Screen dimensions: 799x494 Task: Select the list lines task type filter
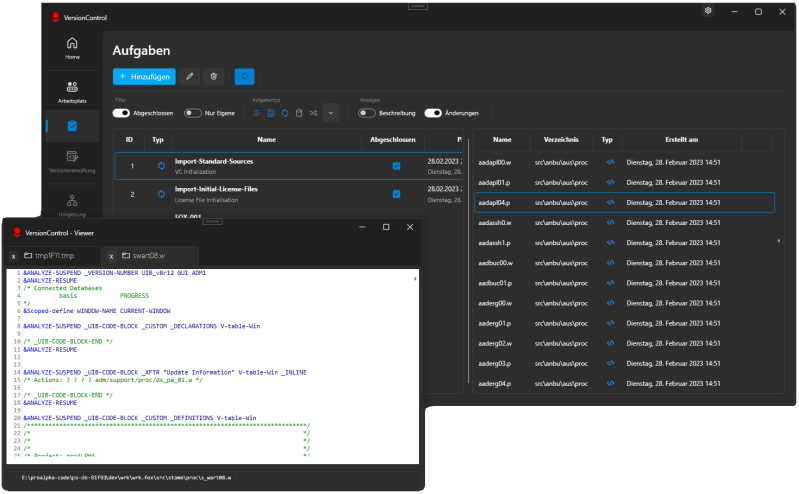tap(256, 113)
